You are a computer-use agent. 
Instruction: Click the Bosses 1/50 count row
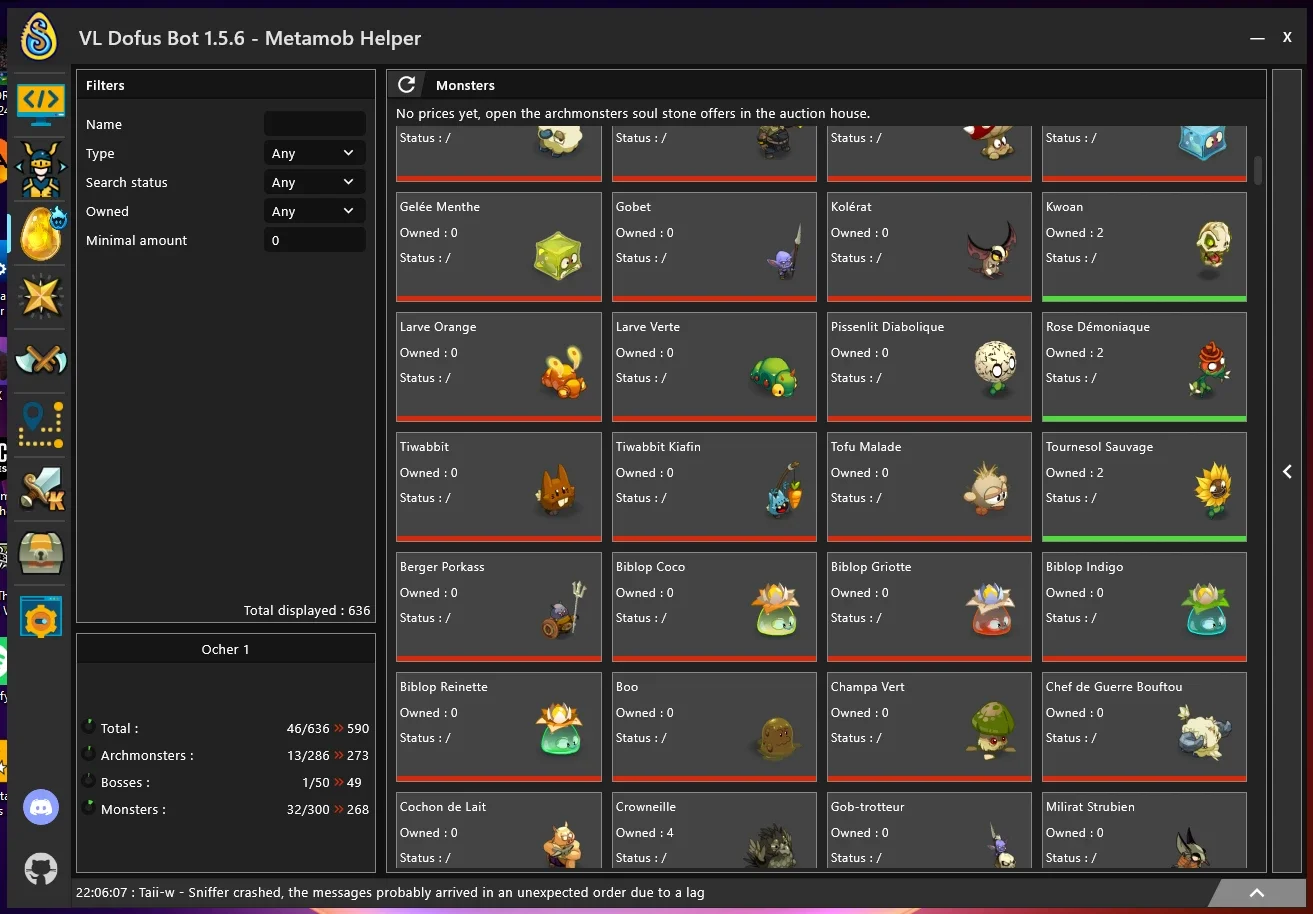225,782
